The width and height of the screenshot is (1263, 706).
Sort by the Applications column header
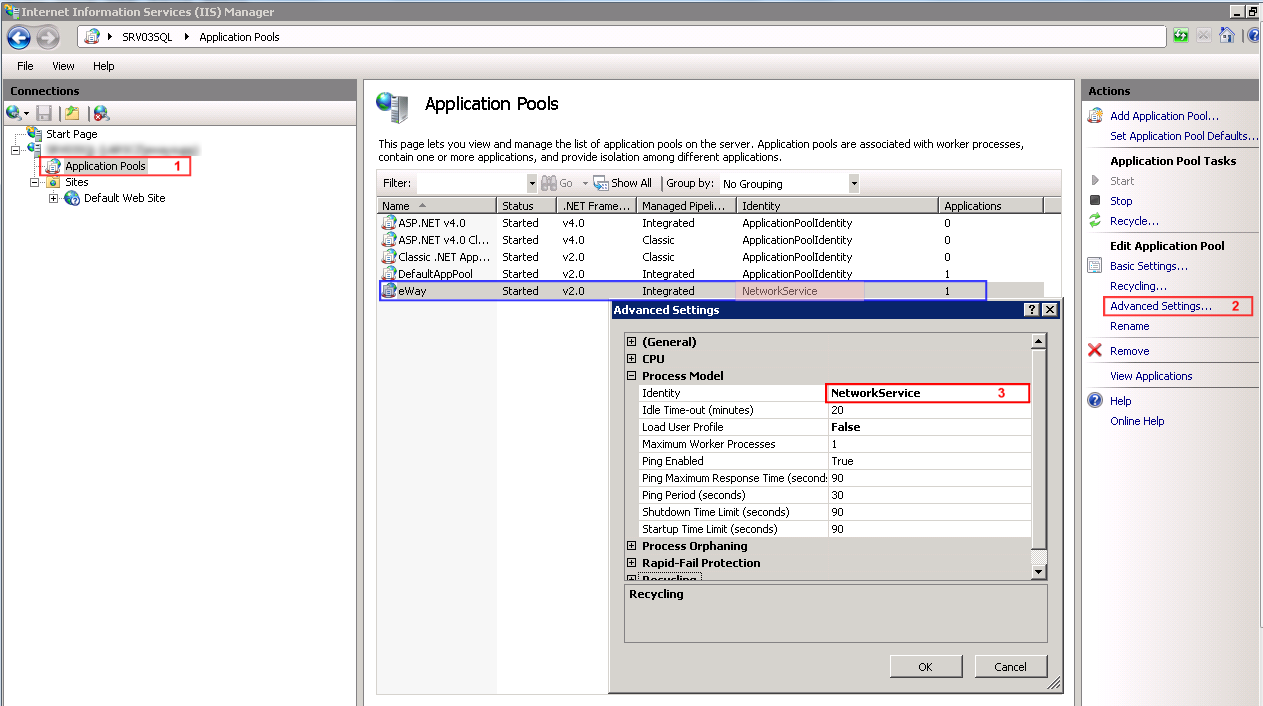(991, 206)
